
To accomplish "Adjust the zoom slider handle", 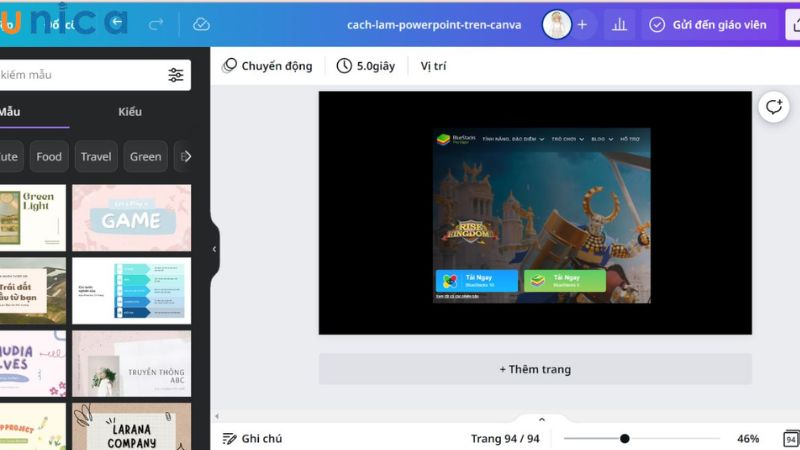I will pyautogui.click(x=624, y=439).
